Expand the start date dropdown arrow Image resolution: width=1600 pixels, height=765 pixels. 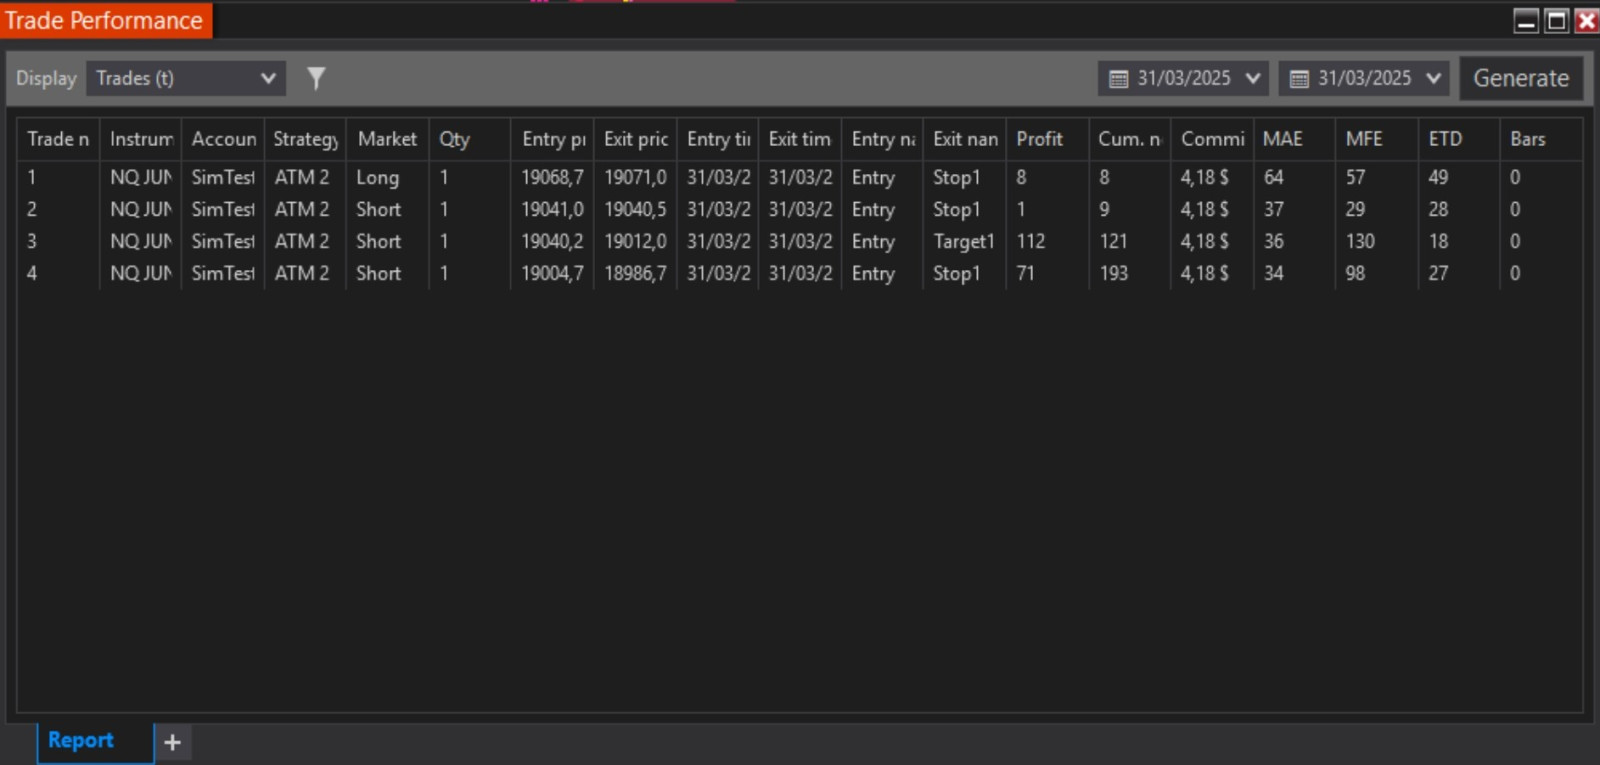click(x=1253, y=78)
